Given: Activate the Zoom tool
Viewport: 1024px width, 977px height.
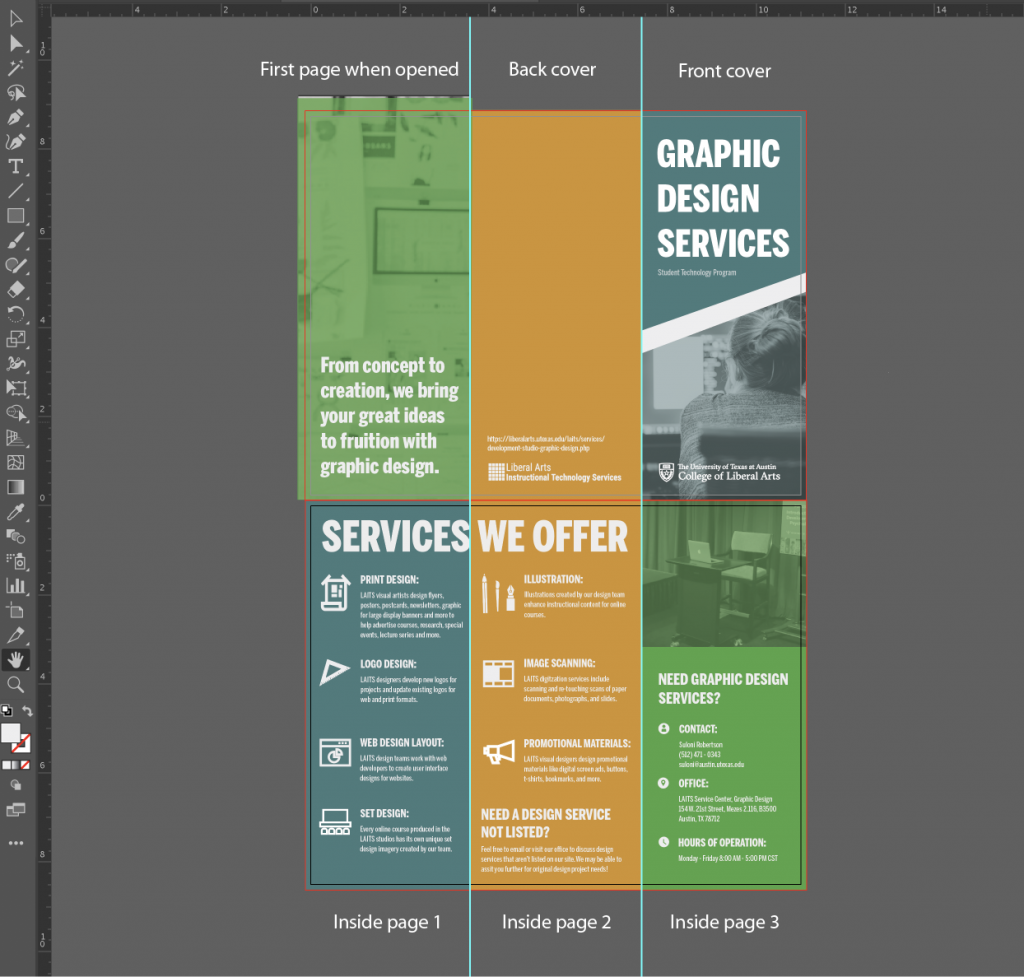Looking at the screenshot, I should (x=16, y=684).
